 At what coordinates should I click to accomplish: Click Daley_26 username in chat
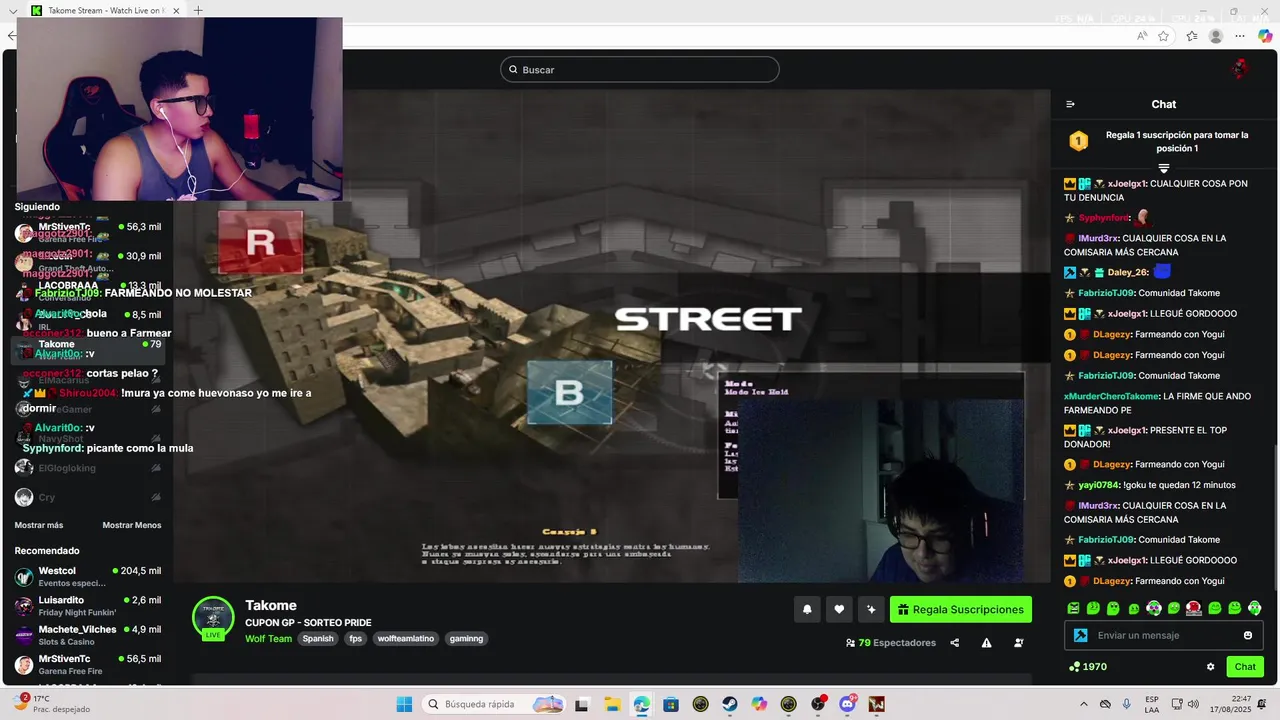1127,272
